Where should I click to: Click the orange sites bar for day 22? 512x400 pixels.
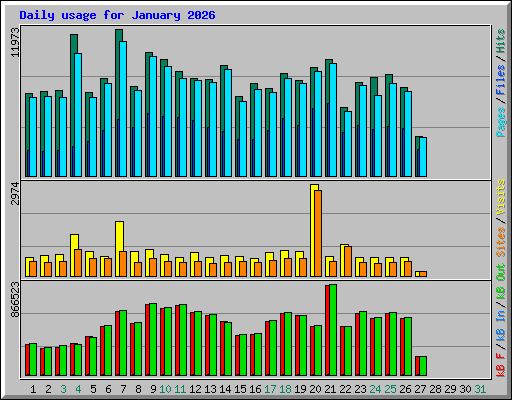[x=348, y=261]
